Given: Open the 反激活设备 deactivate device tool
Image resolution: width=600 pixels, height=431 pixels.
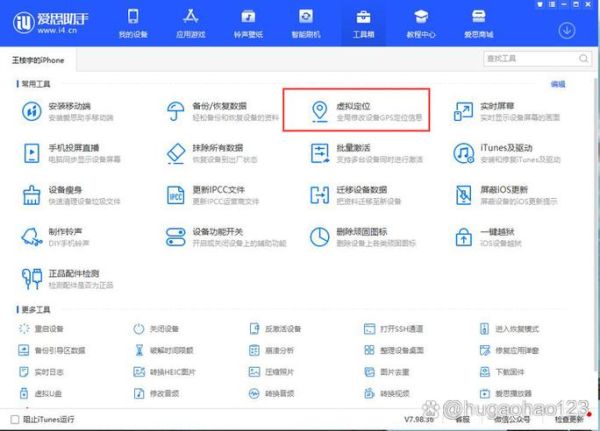Looking at the screenshot, I should (275, 329).
